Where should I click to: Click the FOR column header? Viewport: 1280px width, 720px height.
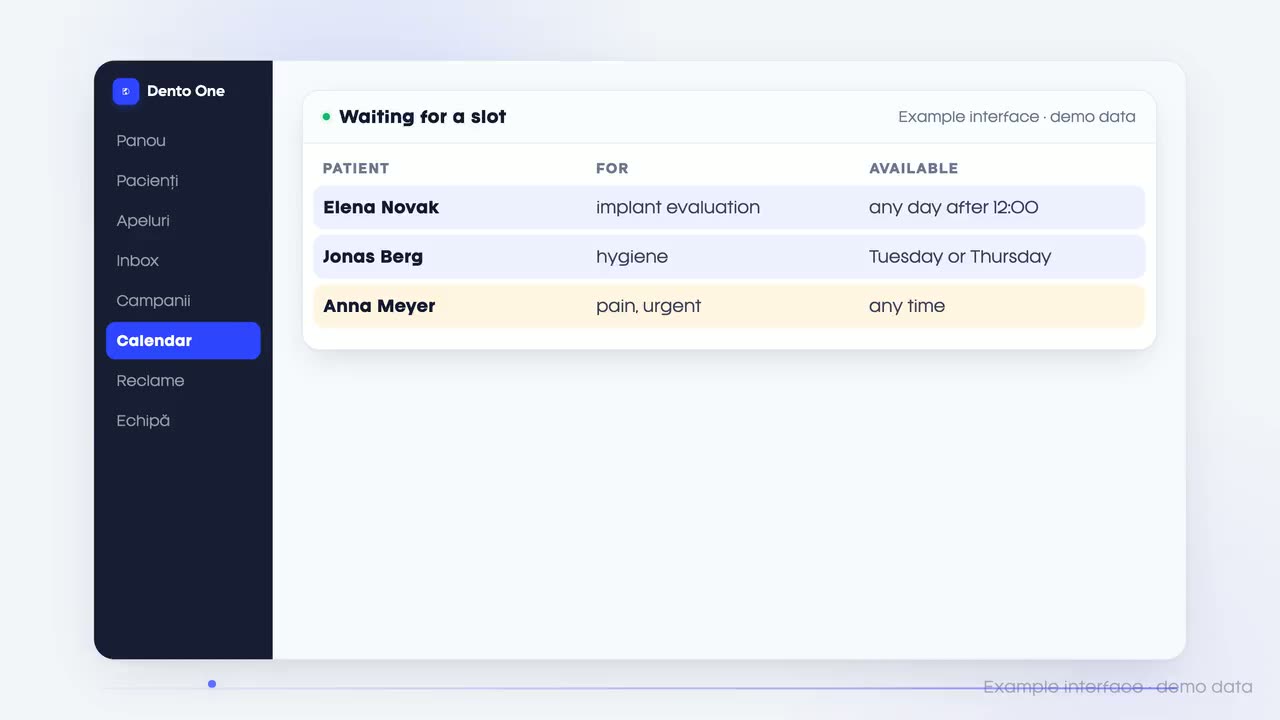(612, 169)
